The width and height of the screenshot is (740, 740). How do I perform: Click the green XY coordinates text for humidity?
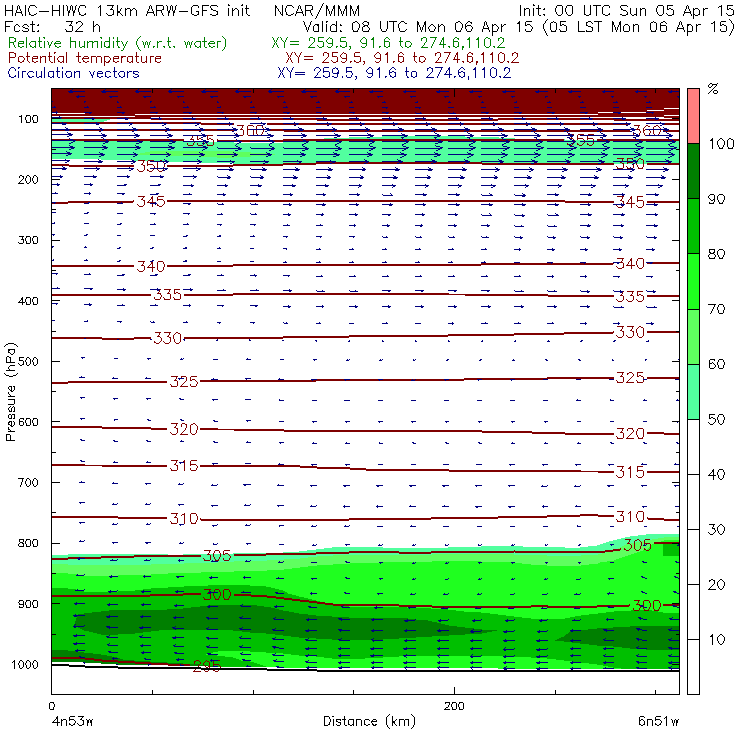pyautogui.click(x=388, y=43)
